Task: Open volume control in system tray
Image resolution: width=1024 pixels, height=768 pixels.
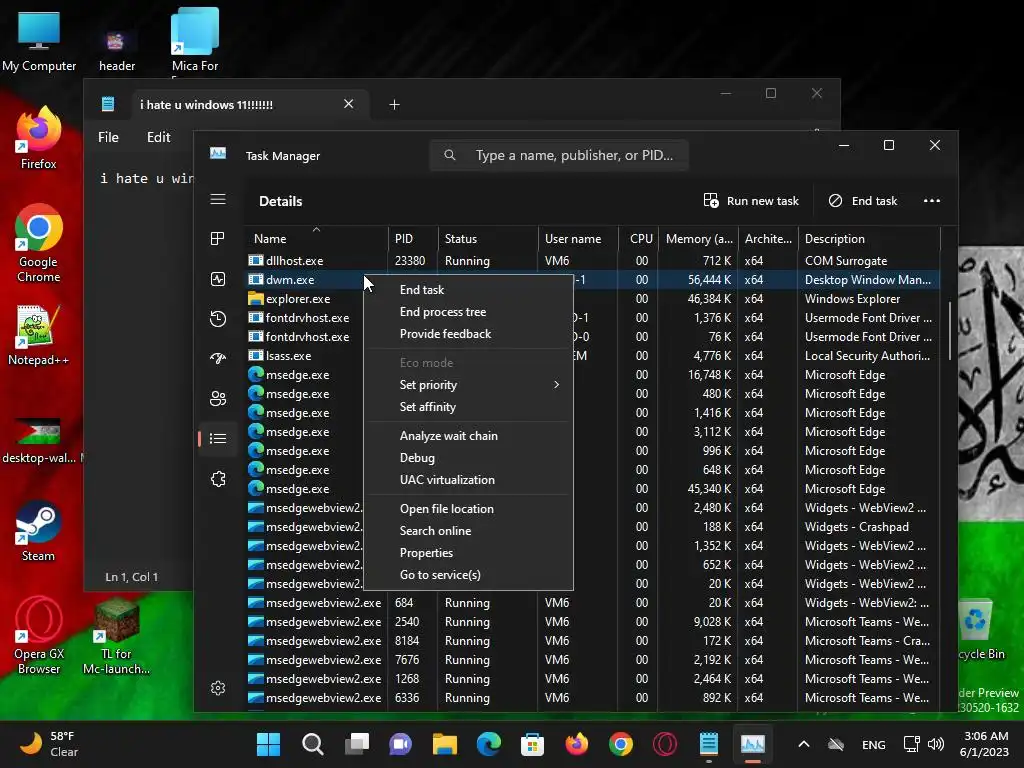Action: 936,744
